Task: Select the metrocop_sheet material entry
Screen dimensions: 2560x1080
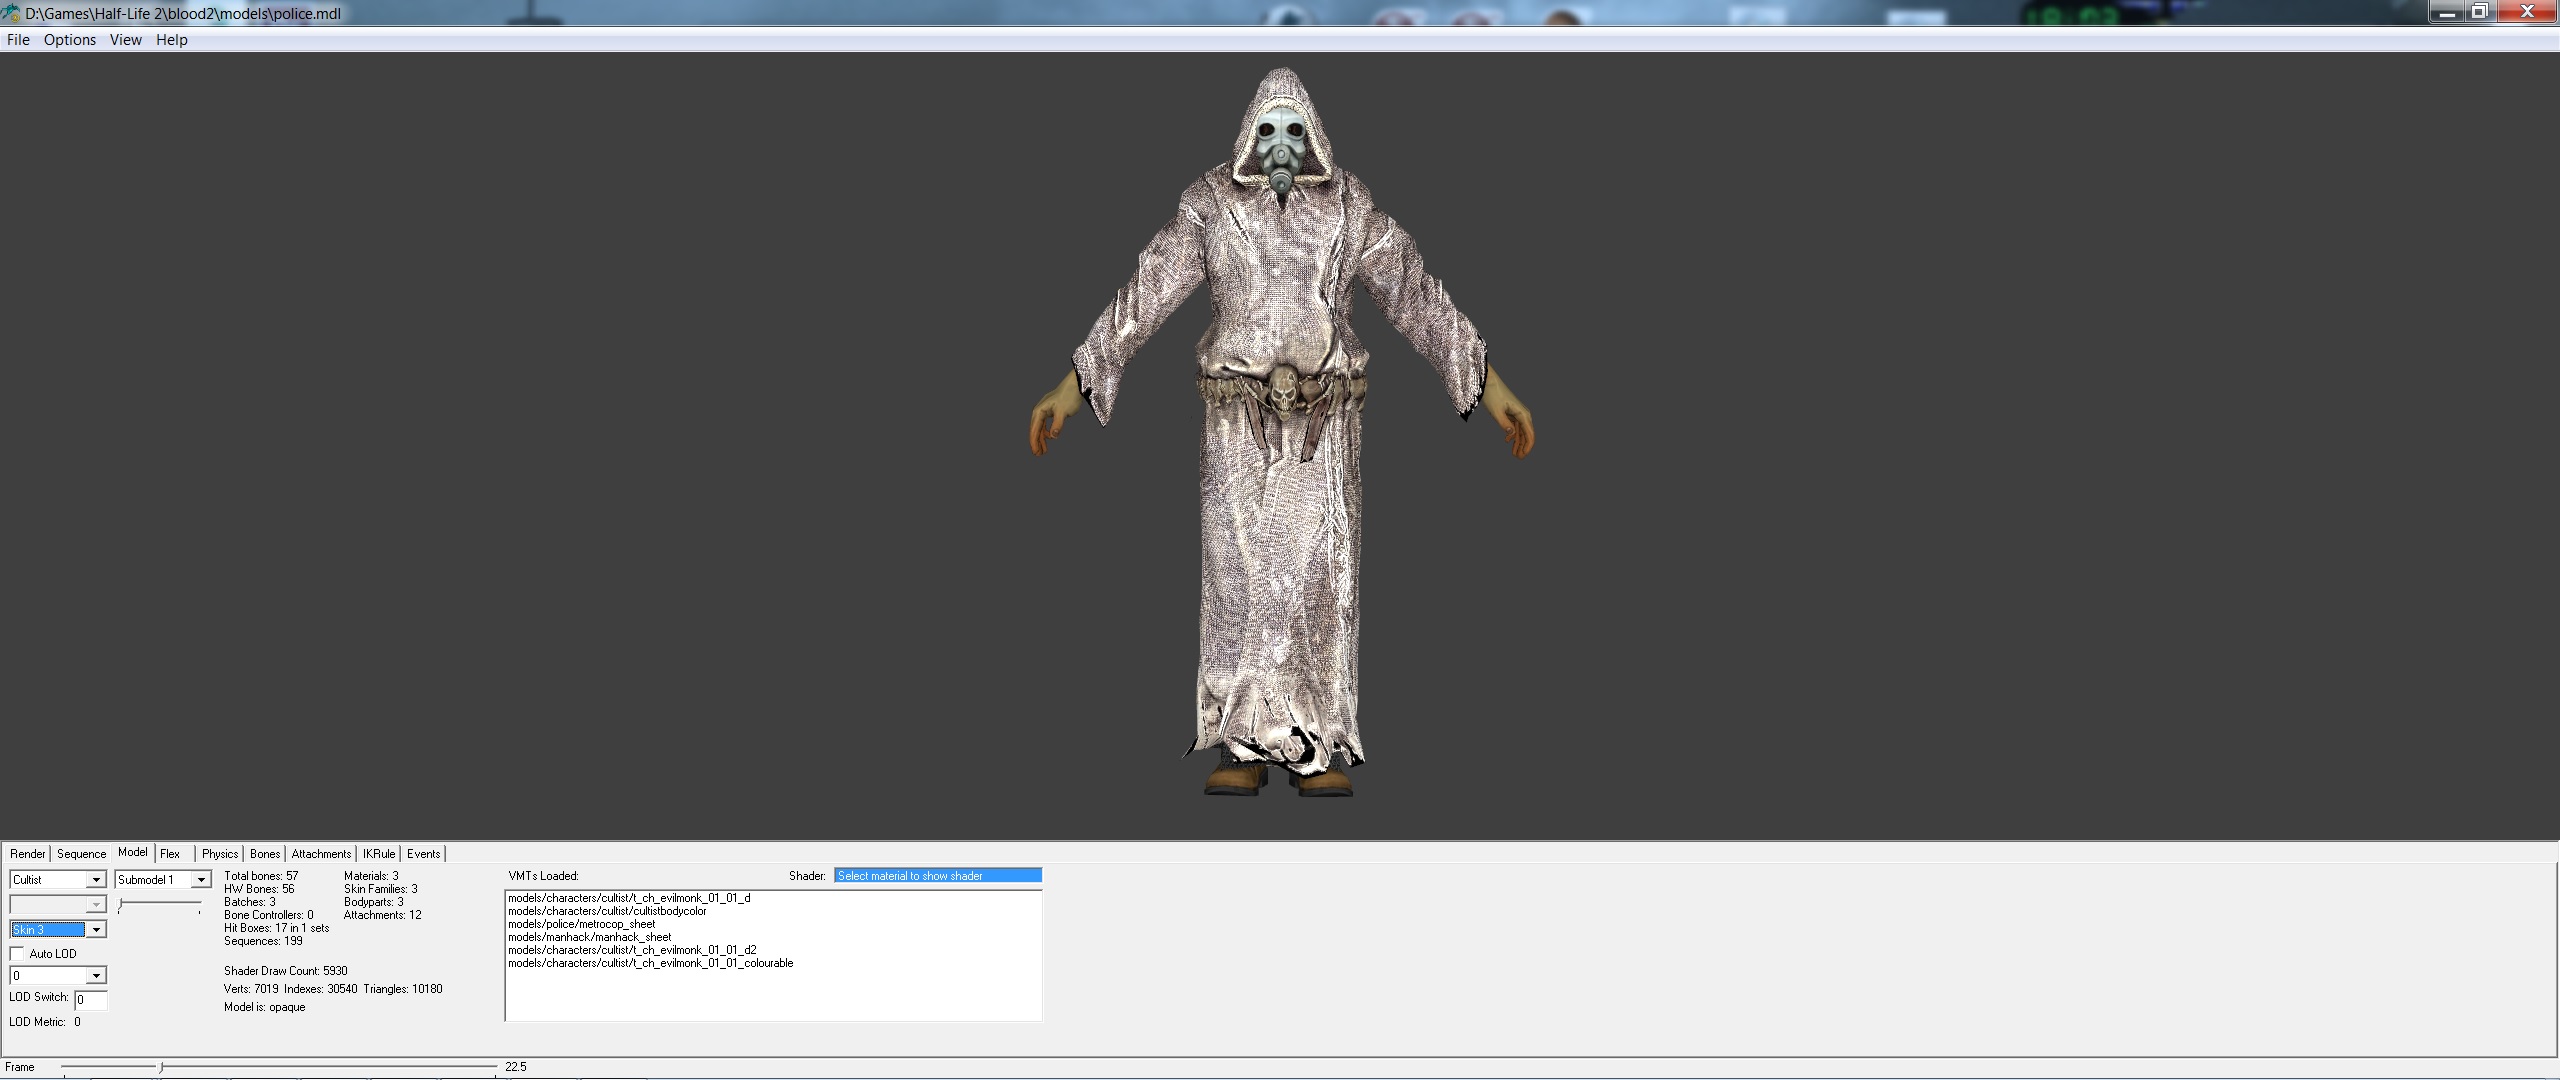Action: (581, 925)
